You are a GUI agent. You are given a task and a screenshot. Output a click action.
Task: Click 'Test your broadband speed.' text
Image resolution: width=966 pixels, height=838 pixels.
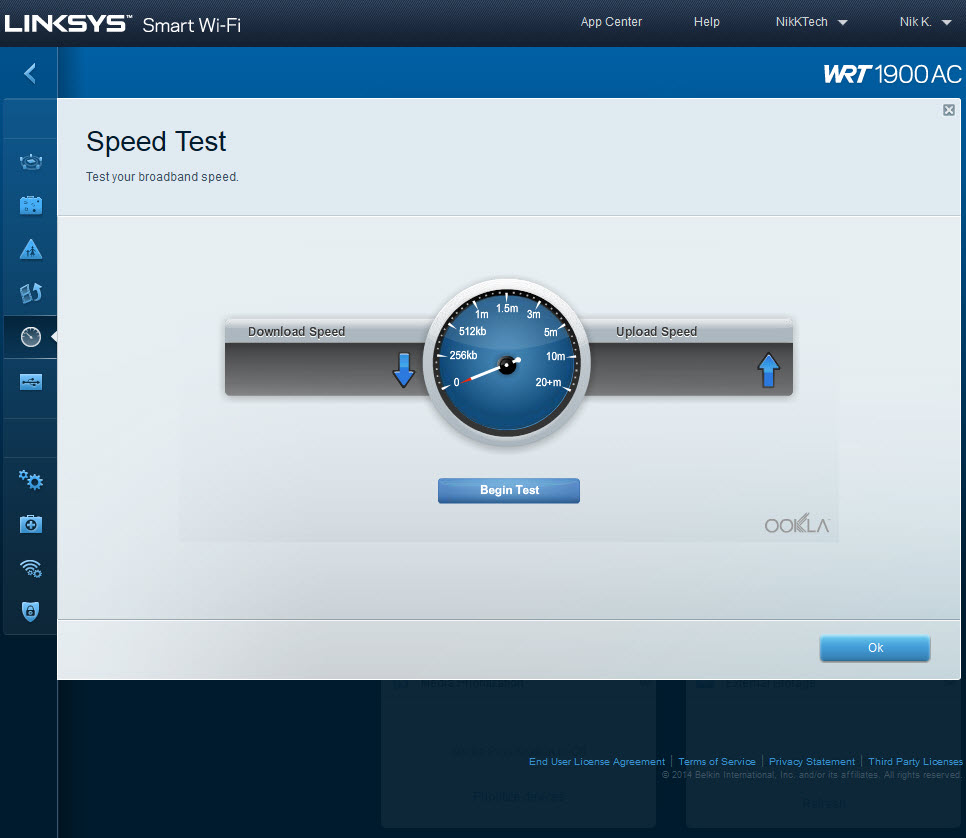coord(162,177)
